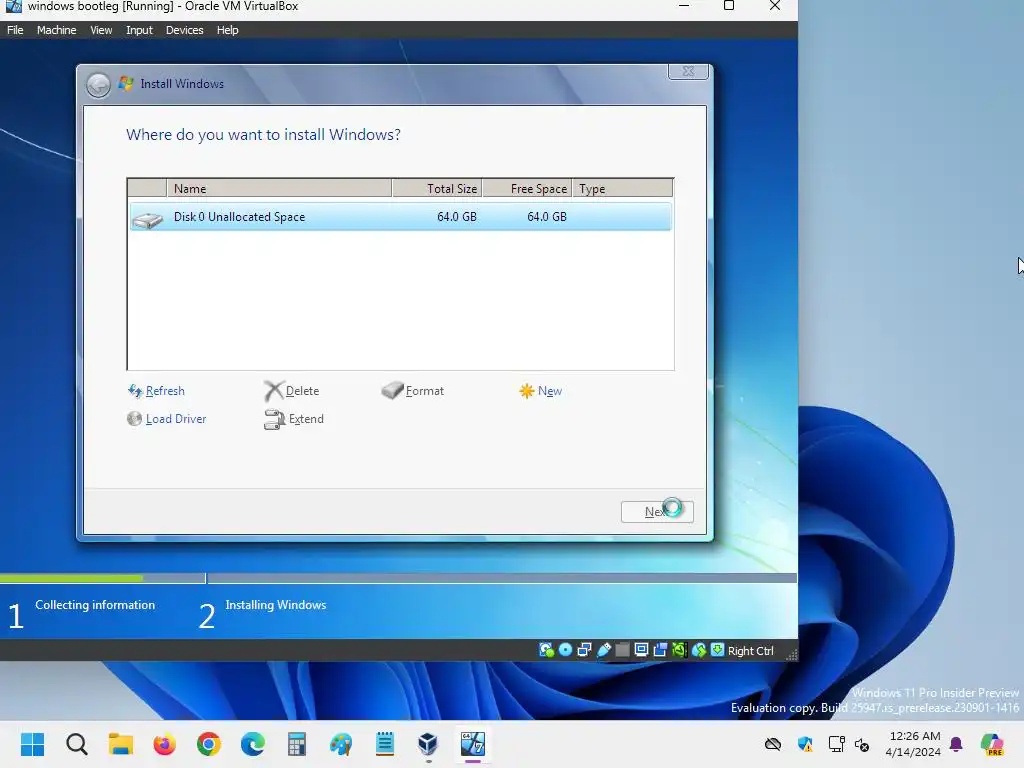The image size is (1024, 768).
Task: Click the Free Space column header
Action: [x=527, y=189]
